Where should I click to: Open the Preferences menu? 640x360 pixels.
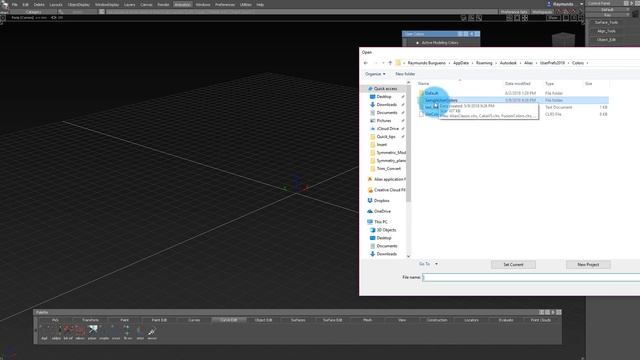point(225,4)
